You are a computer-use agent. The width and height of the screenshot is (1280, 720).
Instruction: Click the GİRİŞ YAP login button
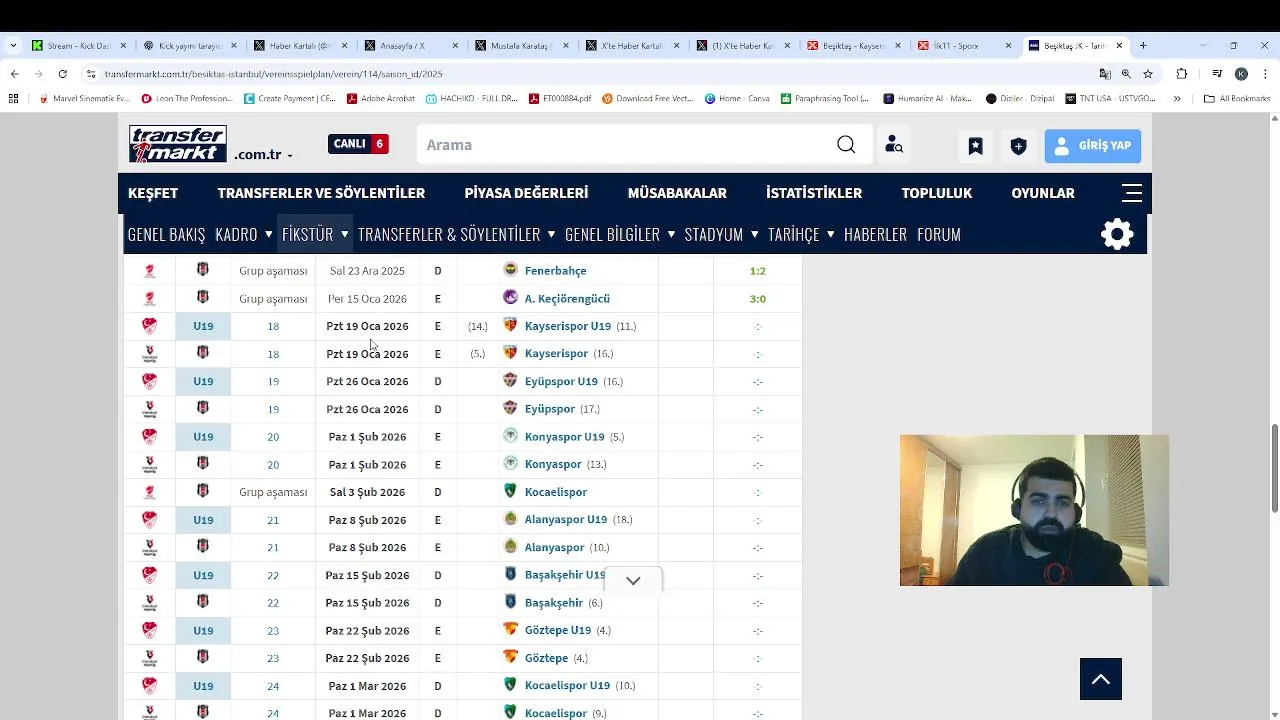coord(1093,146)
